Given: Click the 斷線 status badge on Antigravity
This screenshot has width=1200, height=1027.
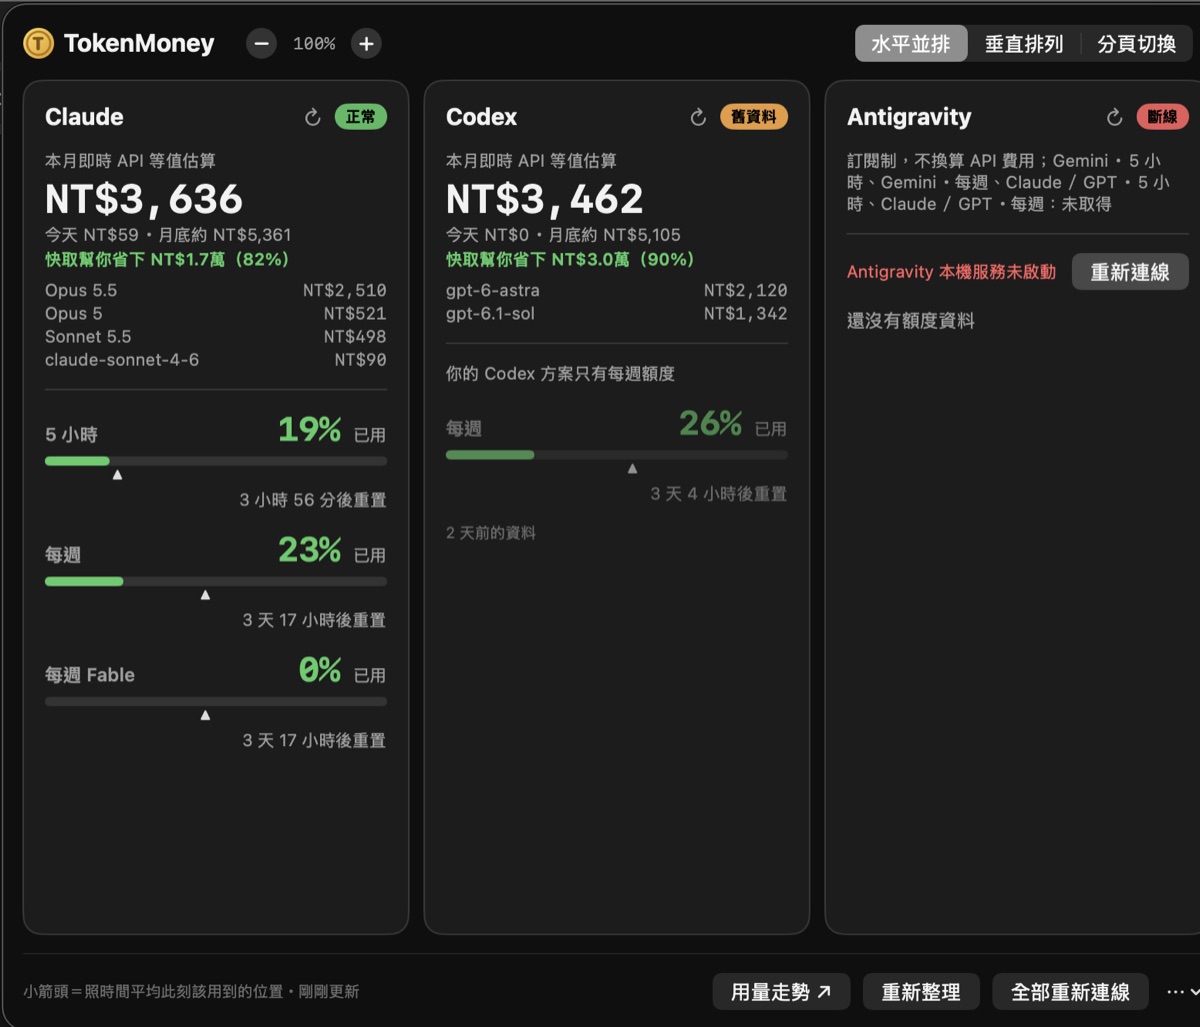Looking at the screenshot, I should pos(1162,117).
